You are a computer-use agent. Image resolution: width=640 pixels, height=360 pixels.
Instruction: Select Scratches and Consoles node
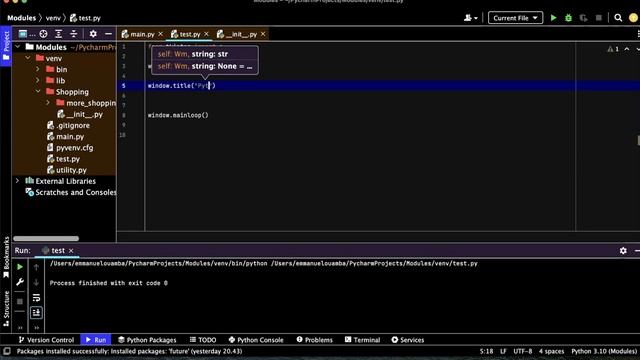pos(71,192)
